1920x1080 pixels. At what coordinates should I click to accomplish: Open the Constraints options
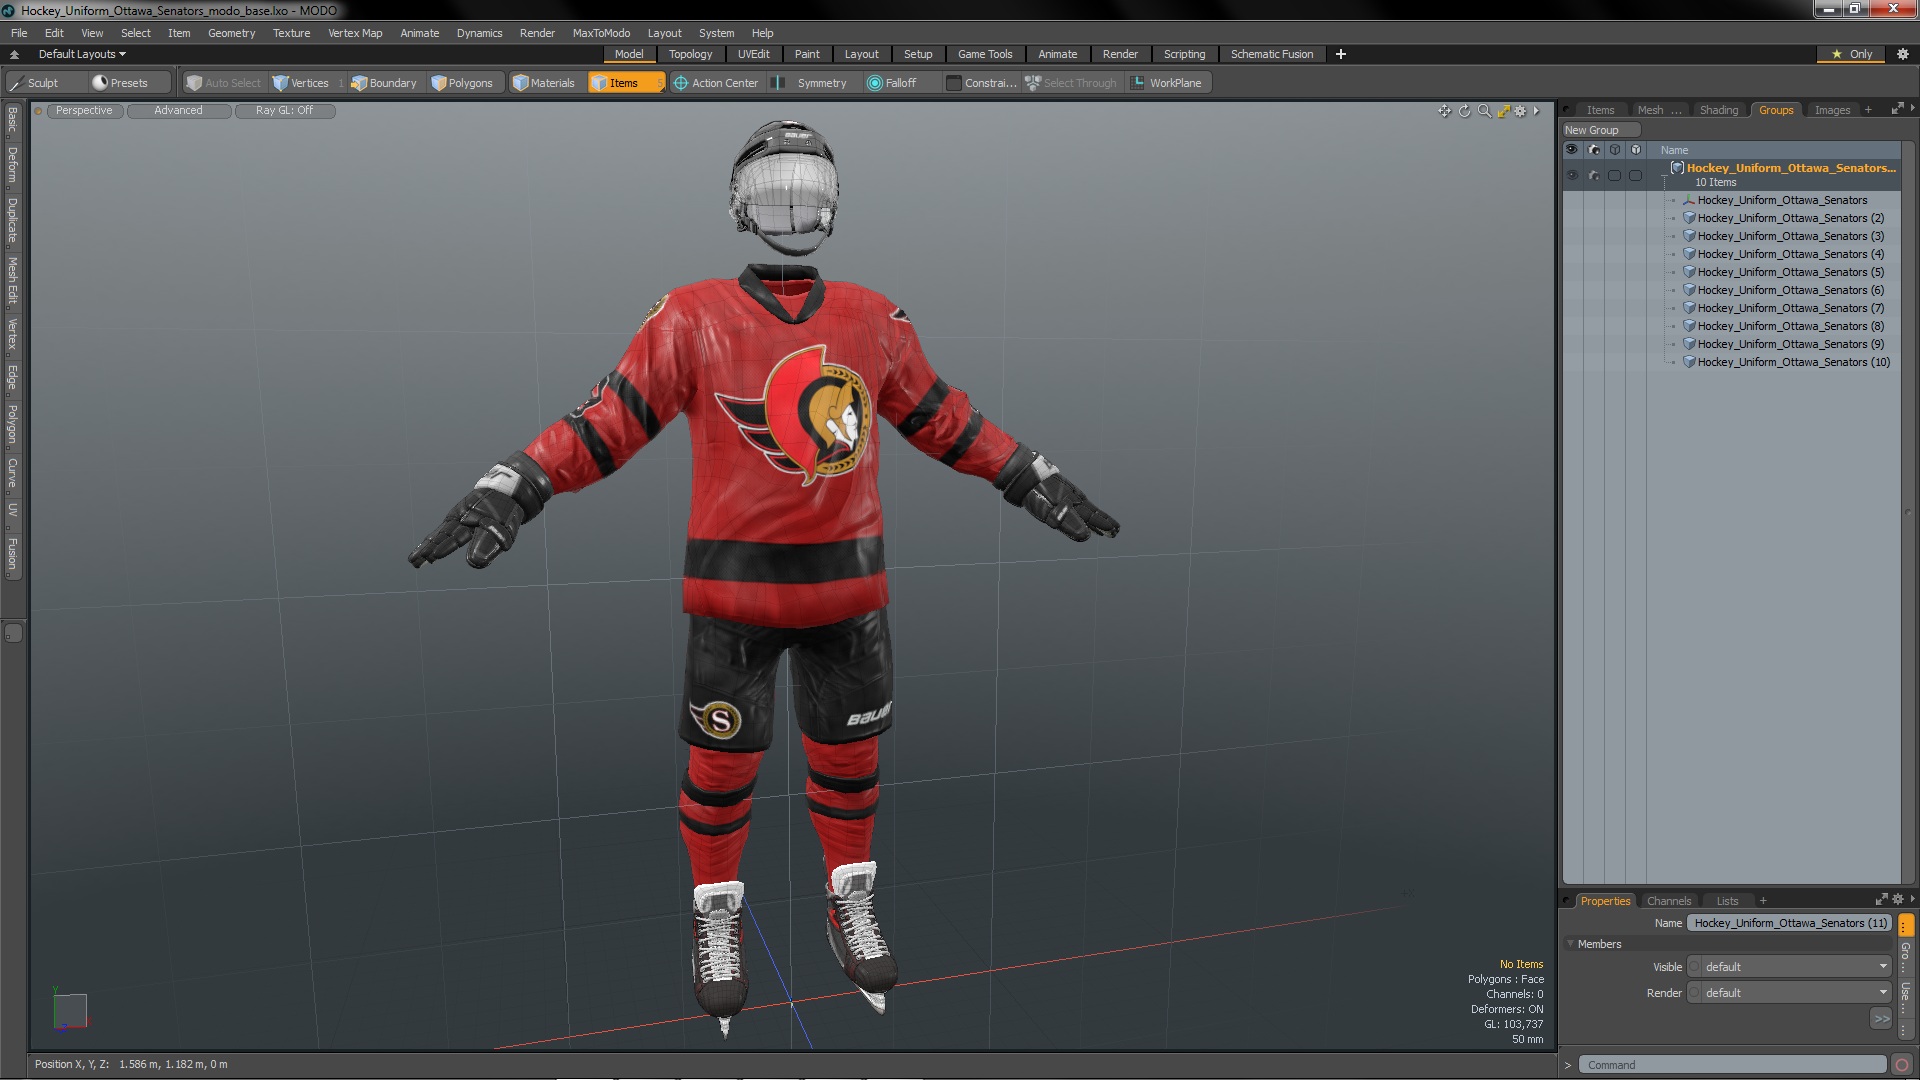tap(981, 83)
